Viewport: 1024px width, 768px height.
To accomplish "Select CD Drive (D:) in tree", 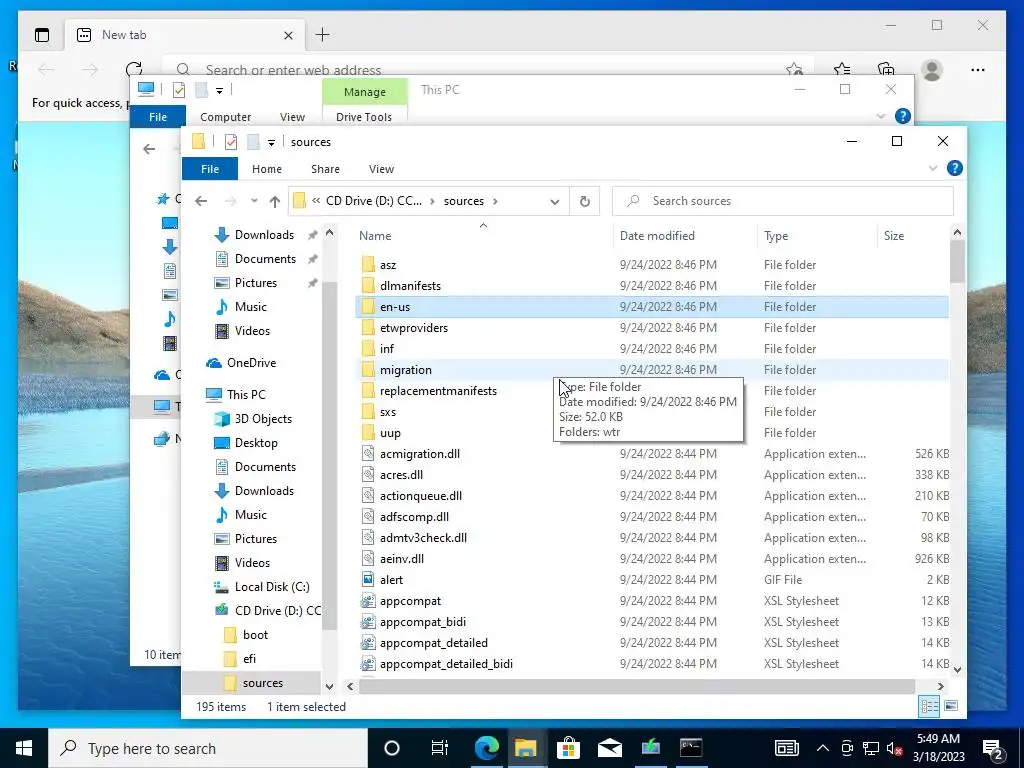I will pos(277,611).
